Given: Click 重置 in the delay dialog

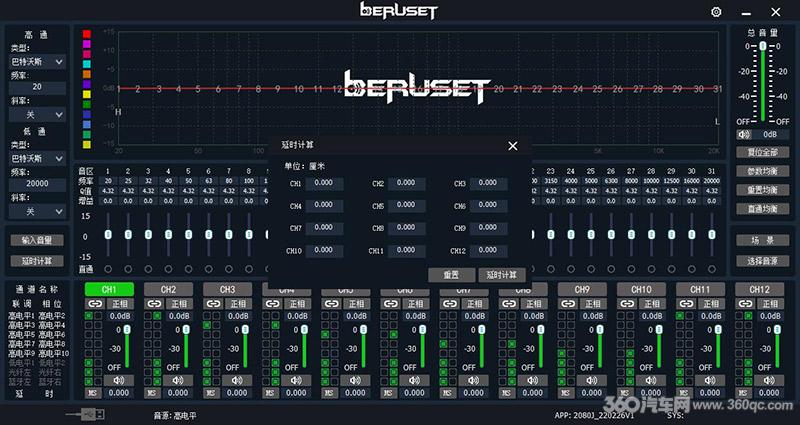Looking at the screenshot, I should pos(452,275).
